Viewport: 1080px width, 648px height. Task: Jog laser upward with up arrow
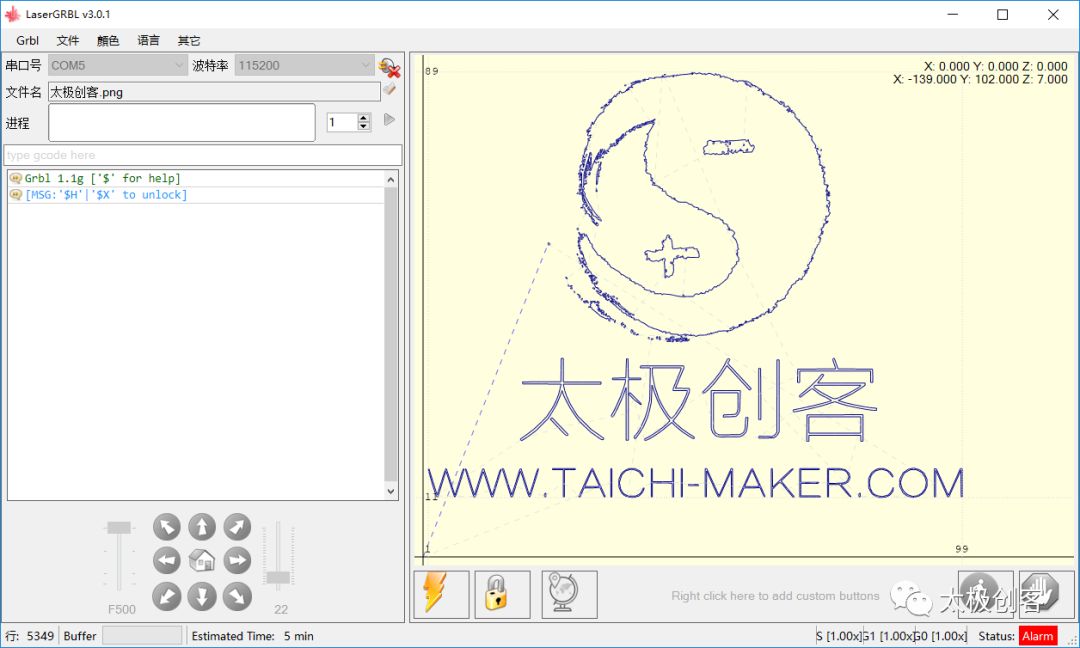[x=202, y=527]
